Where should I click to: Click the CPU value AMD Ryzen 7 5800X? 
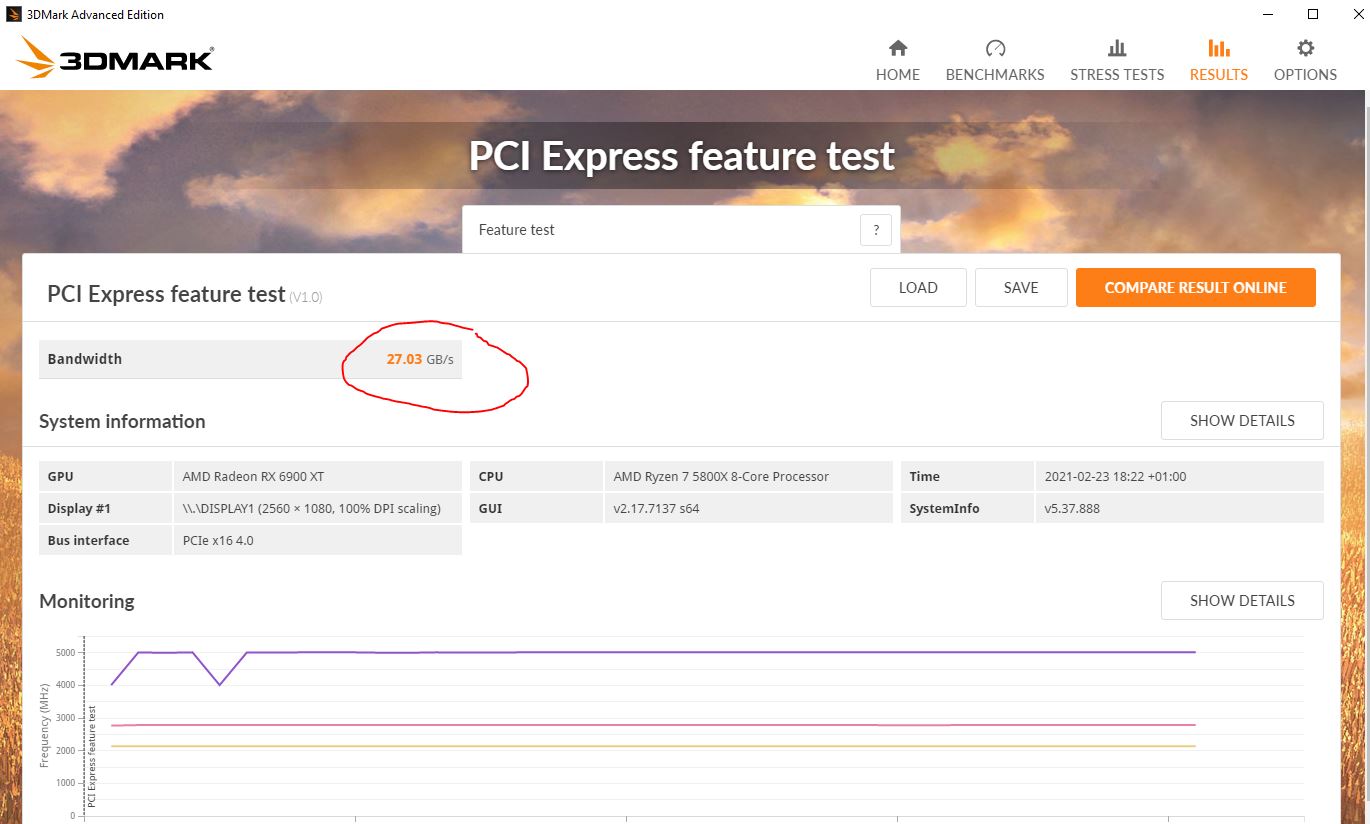point(721,476)
